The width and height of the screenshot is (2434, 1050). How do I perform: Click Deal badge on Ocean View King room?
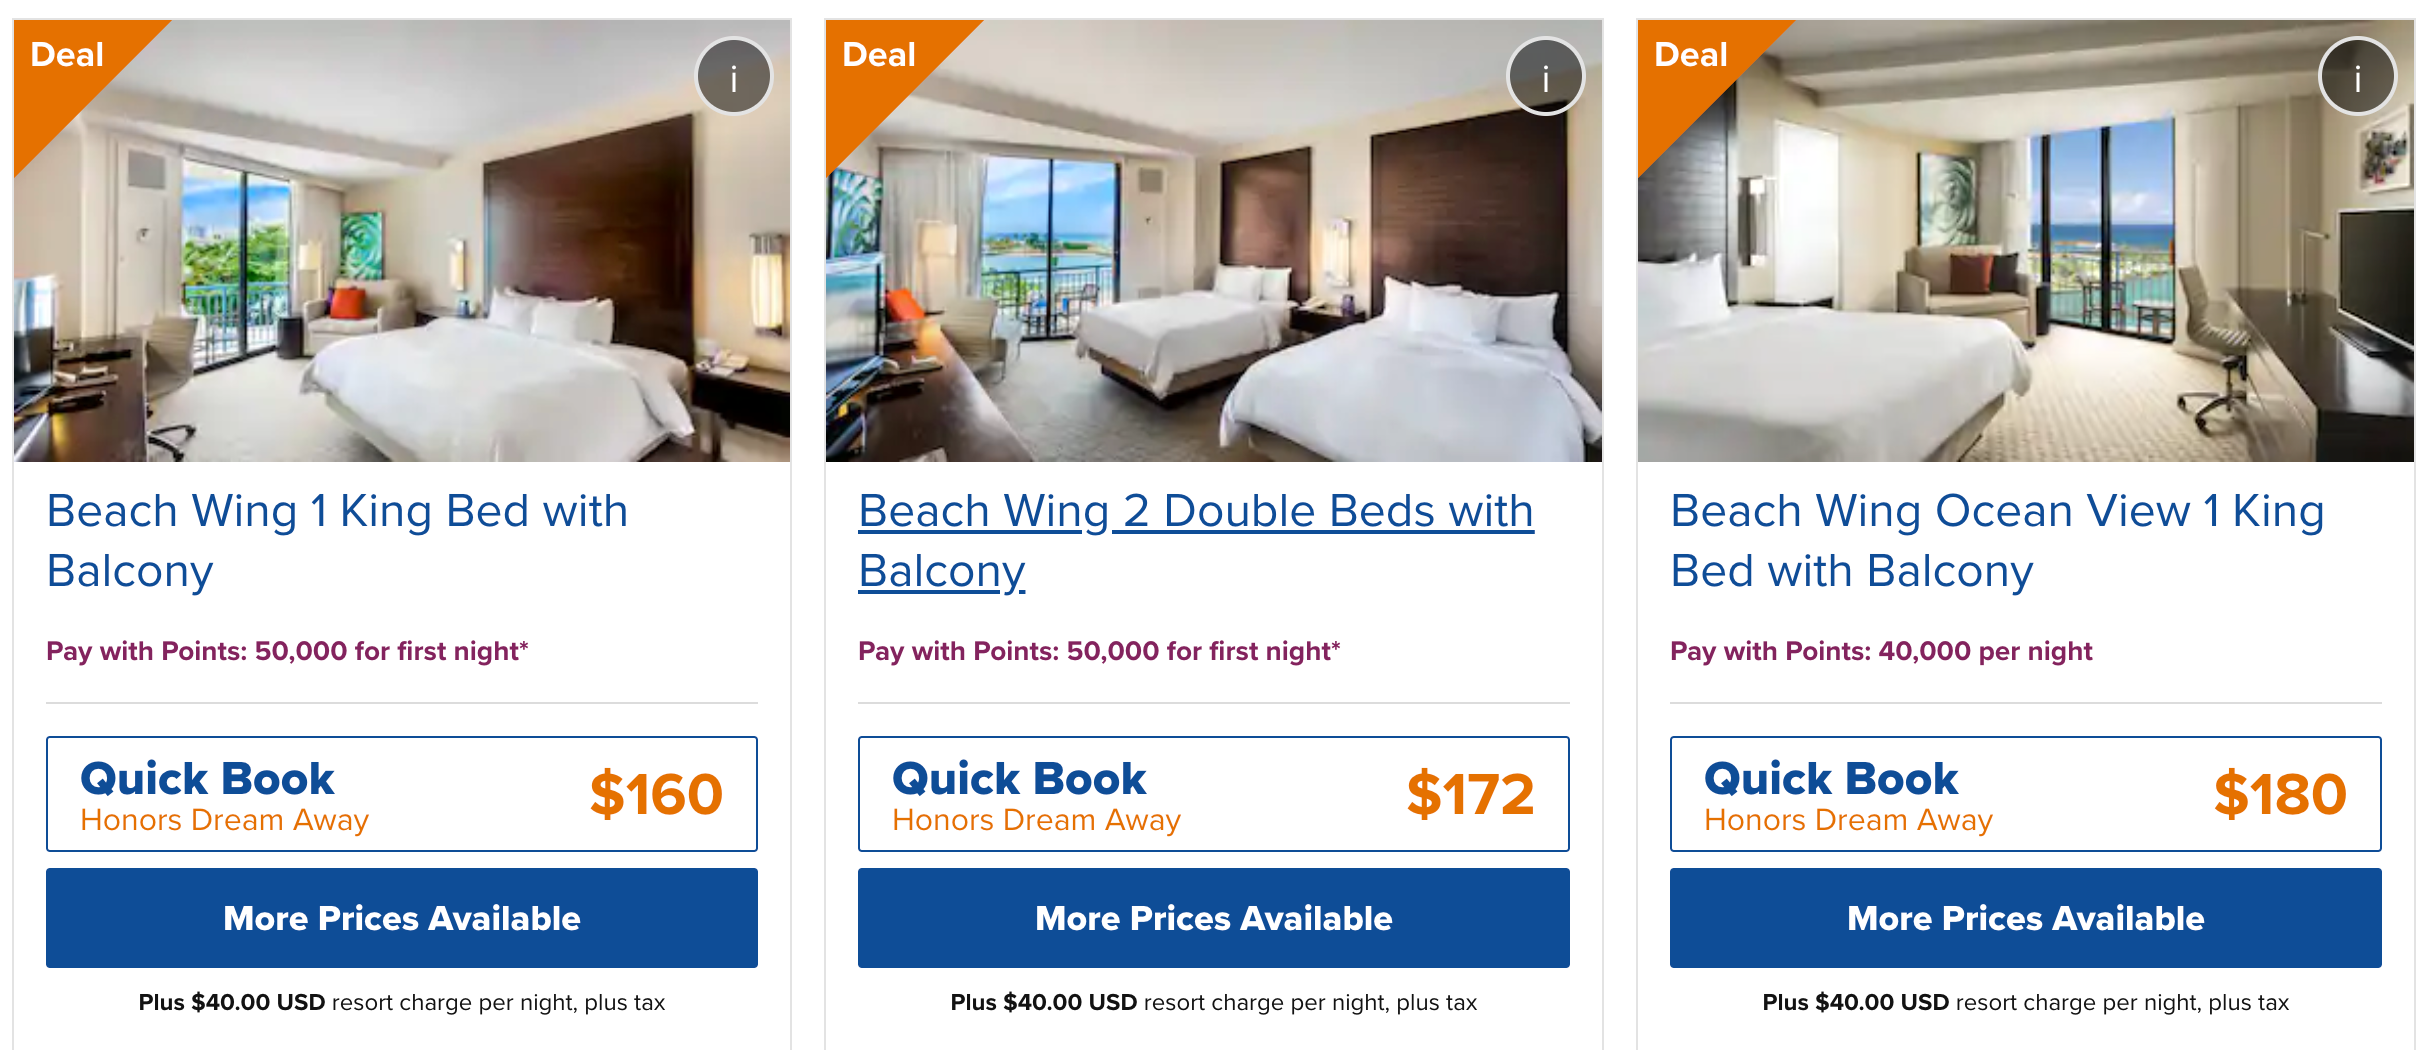(1691, 55)
